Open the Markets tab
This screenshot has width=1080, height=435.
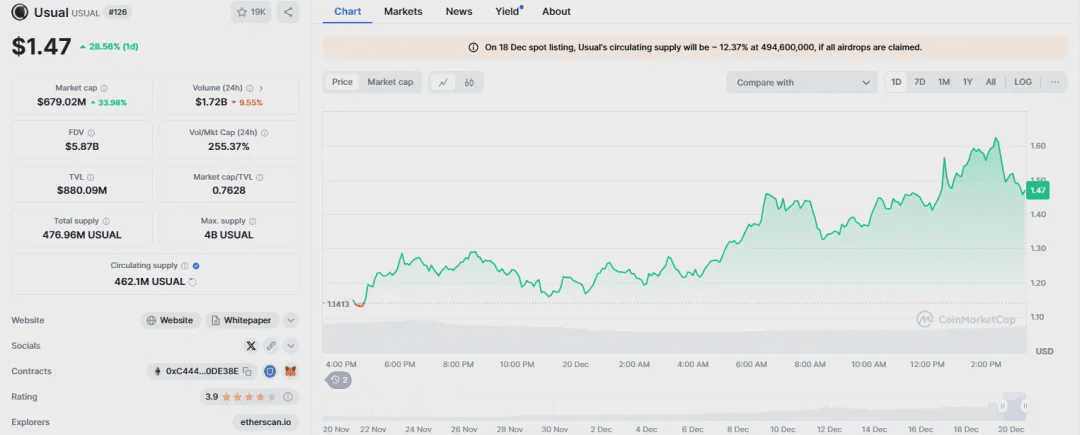403,12
